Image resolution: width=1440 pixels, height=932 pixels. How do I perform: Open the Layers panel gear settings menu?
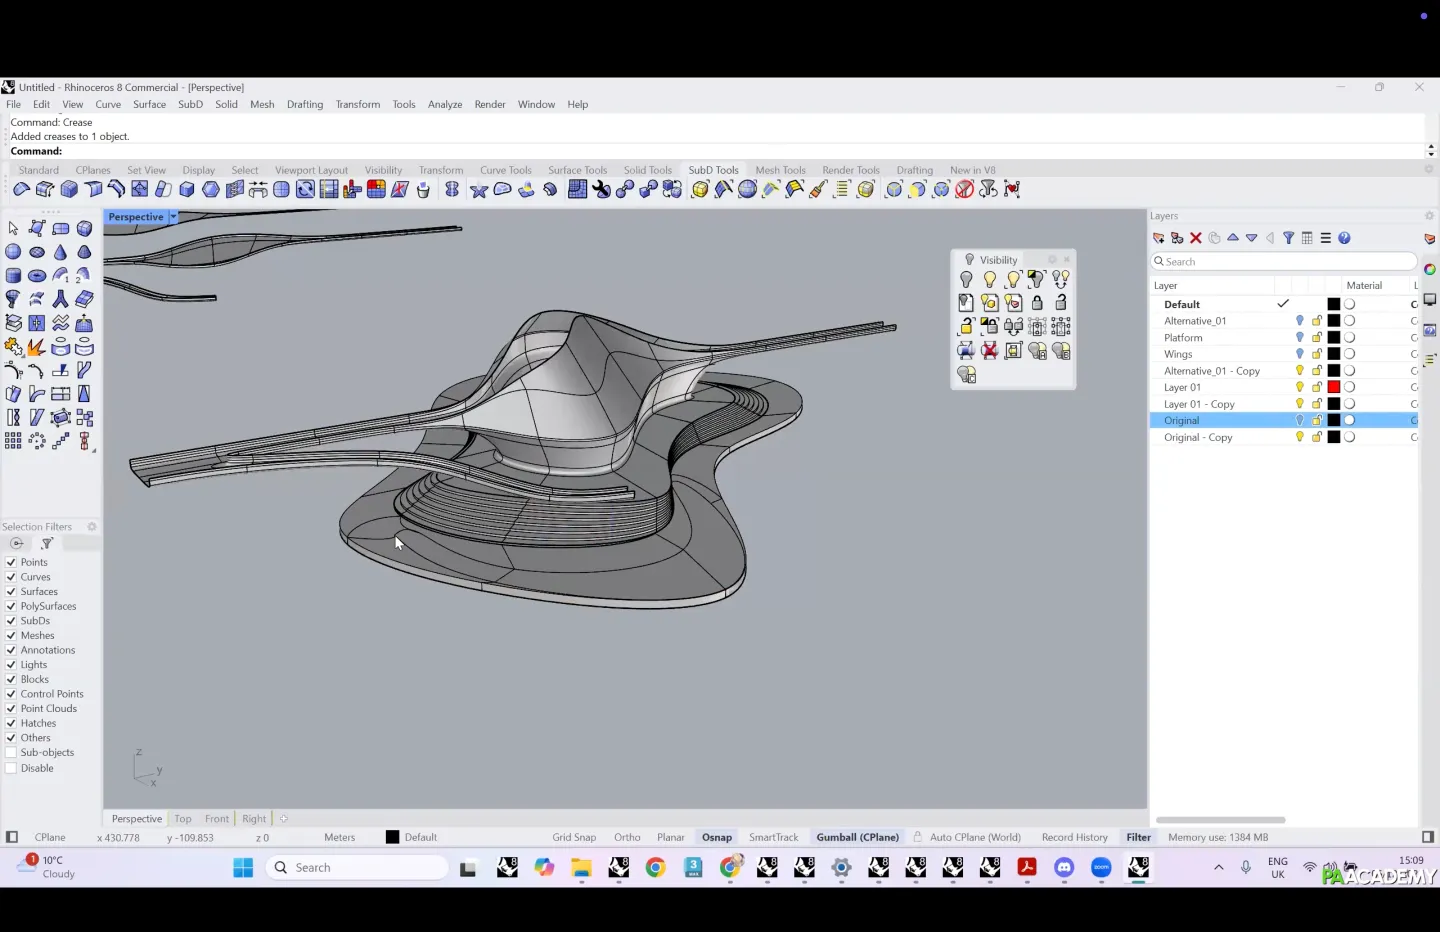tap(1429, 216)
